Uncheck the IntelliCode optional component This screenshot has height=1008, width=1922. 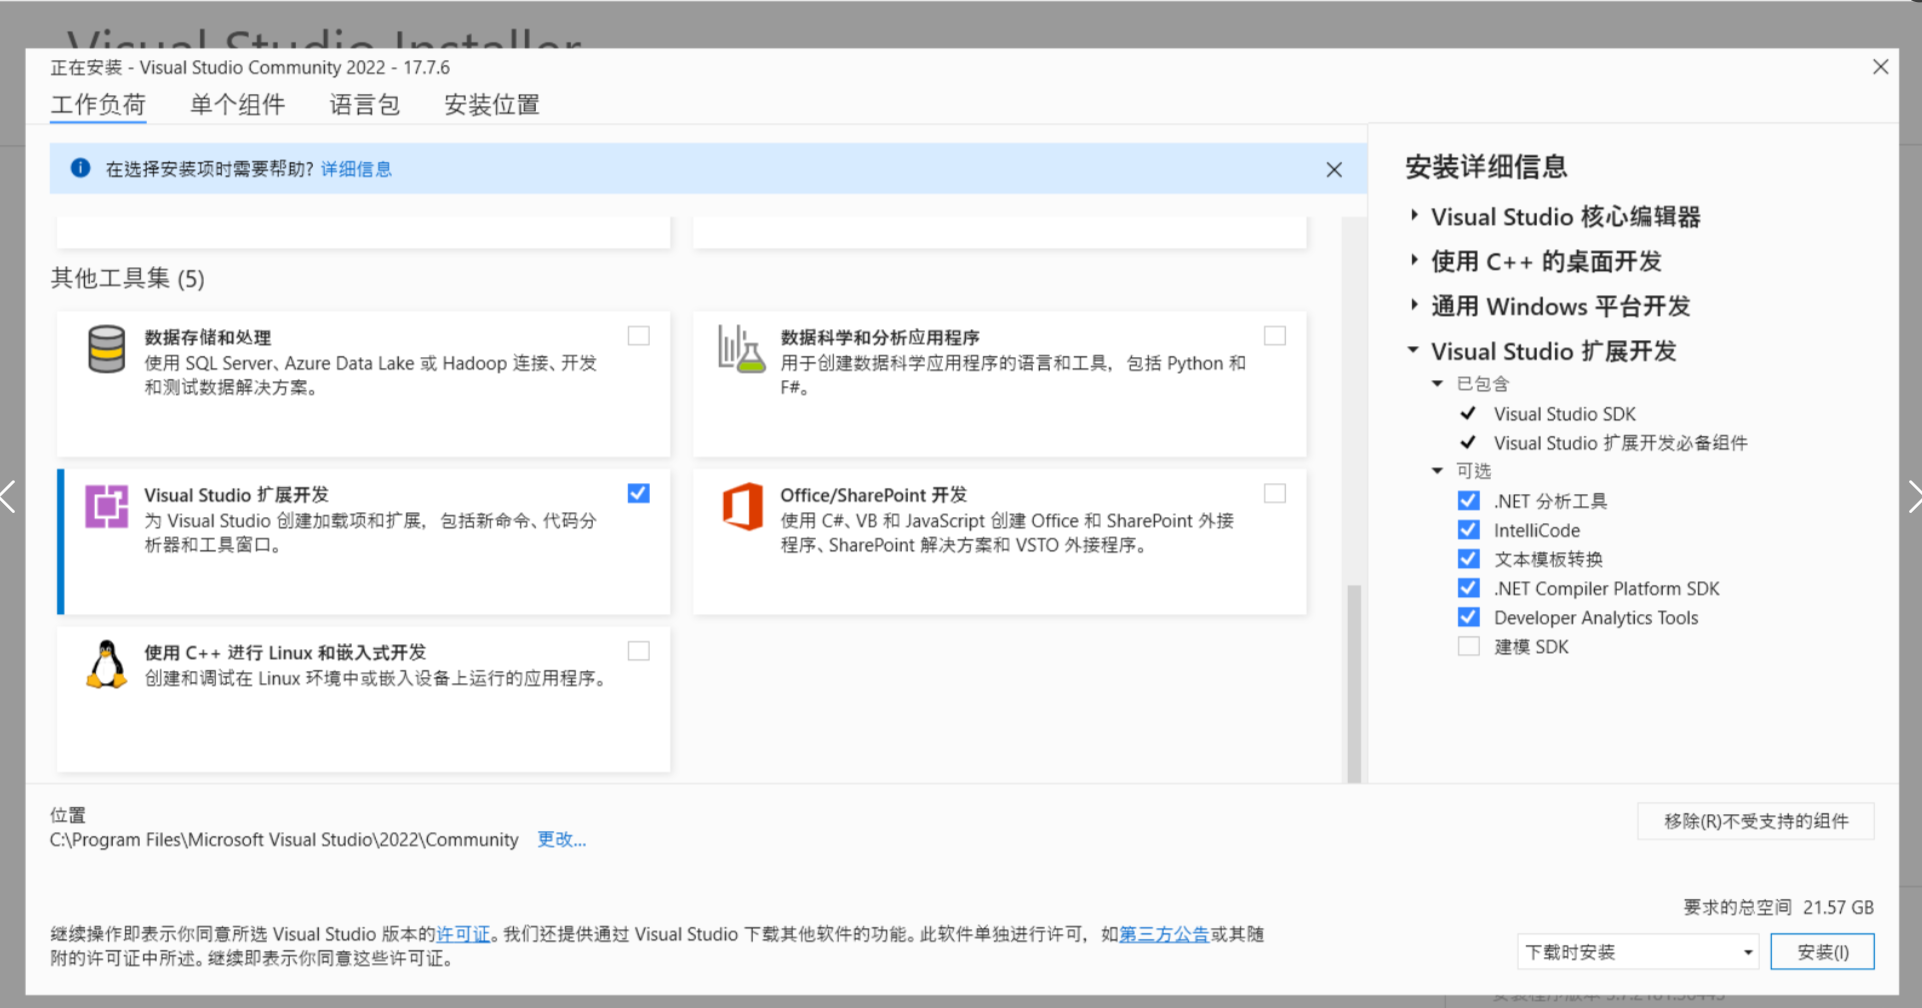point(1468,529)
